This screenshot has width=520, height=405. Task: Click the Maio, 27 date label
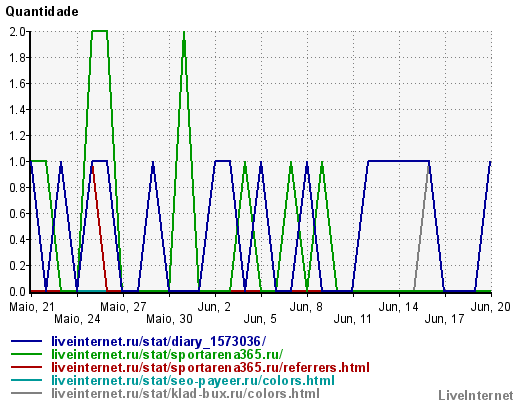tap(123, 307)
